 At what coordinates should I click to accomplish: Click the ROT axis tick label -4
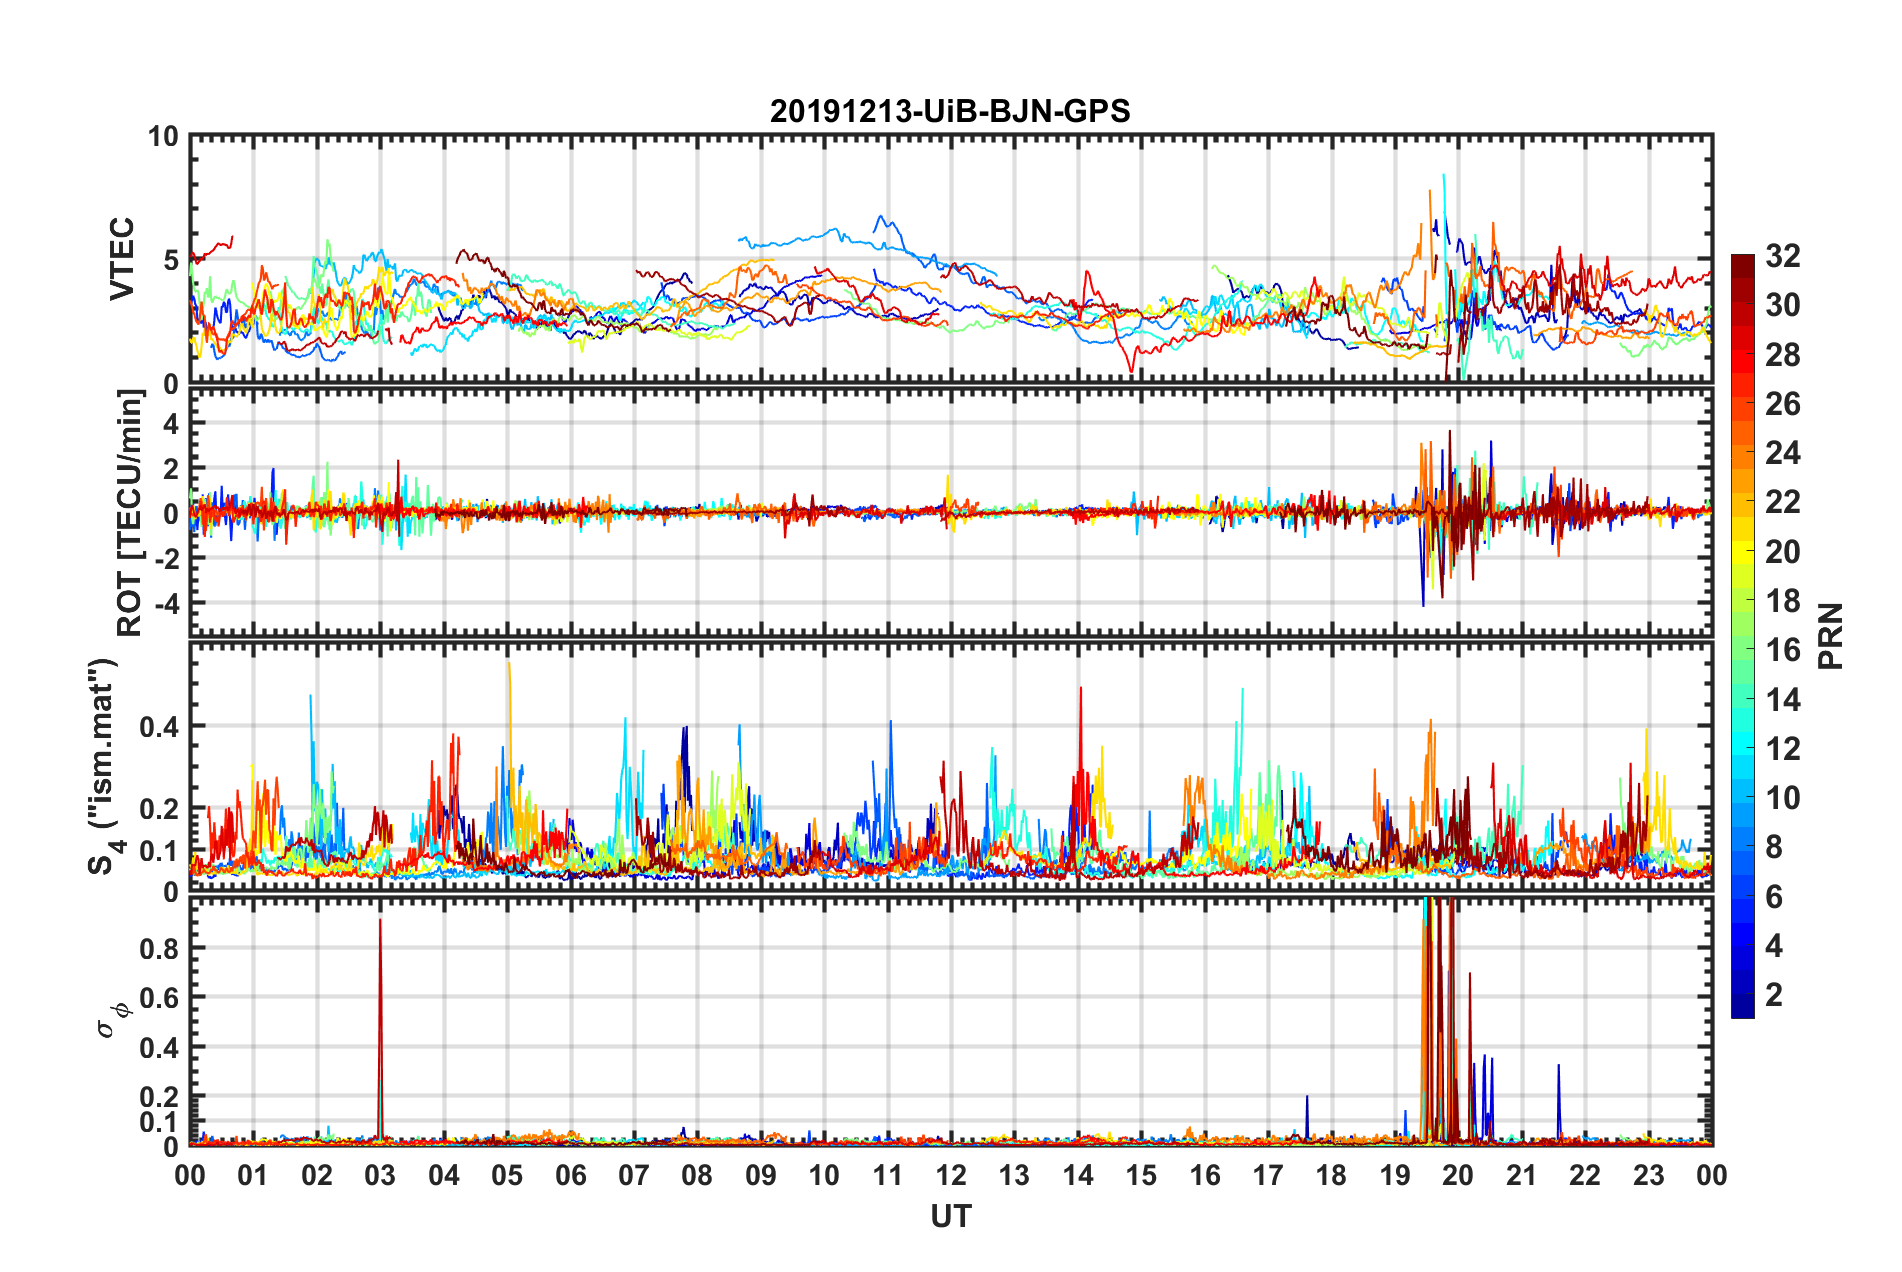point(167,603)
